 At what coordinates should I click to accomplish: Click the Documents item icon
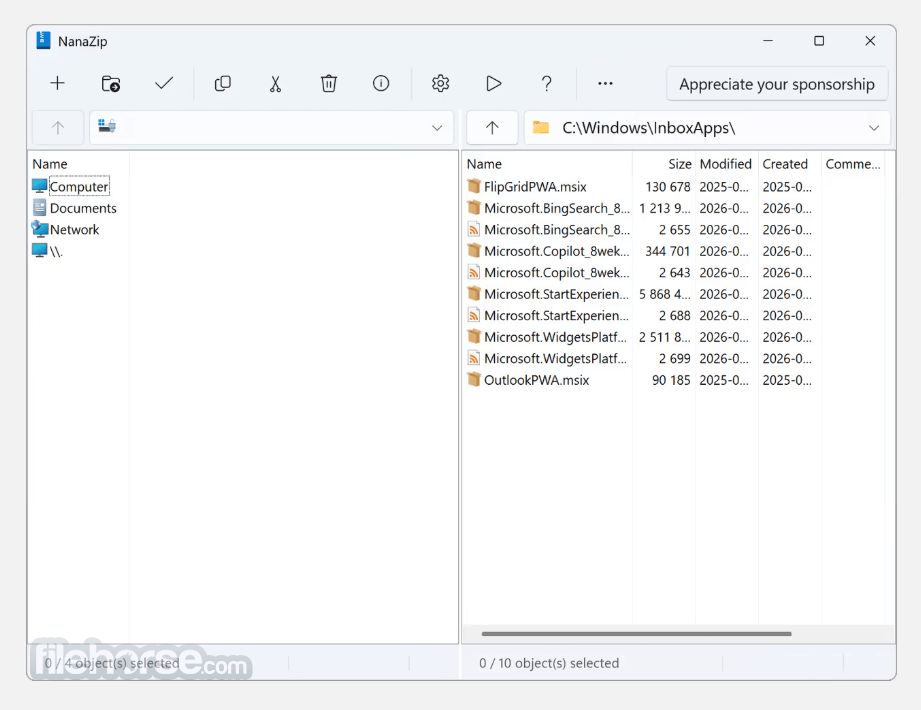(x=39, y=207)
